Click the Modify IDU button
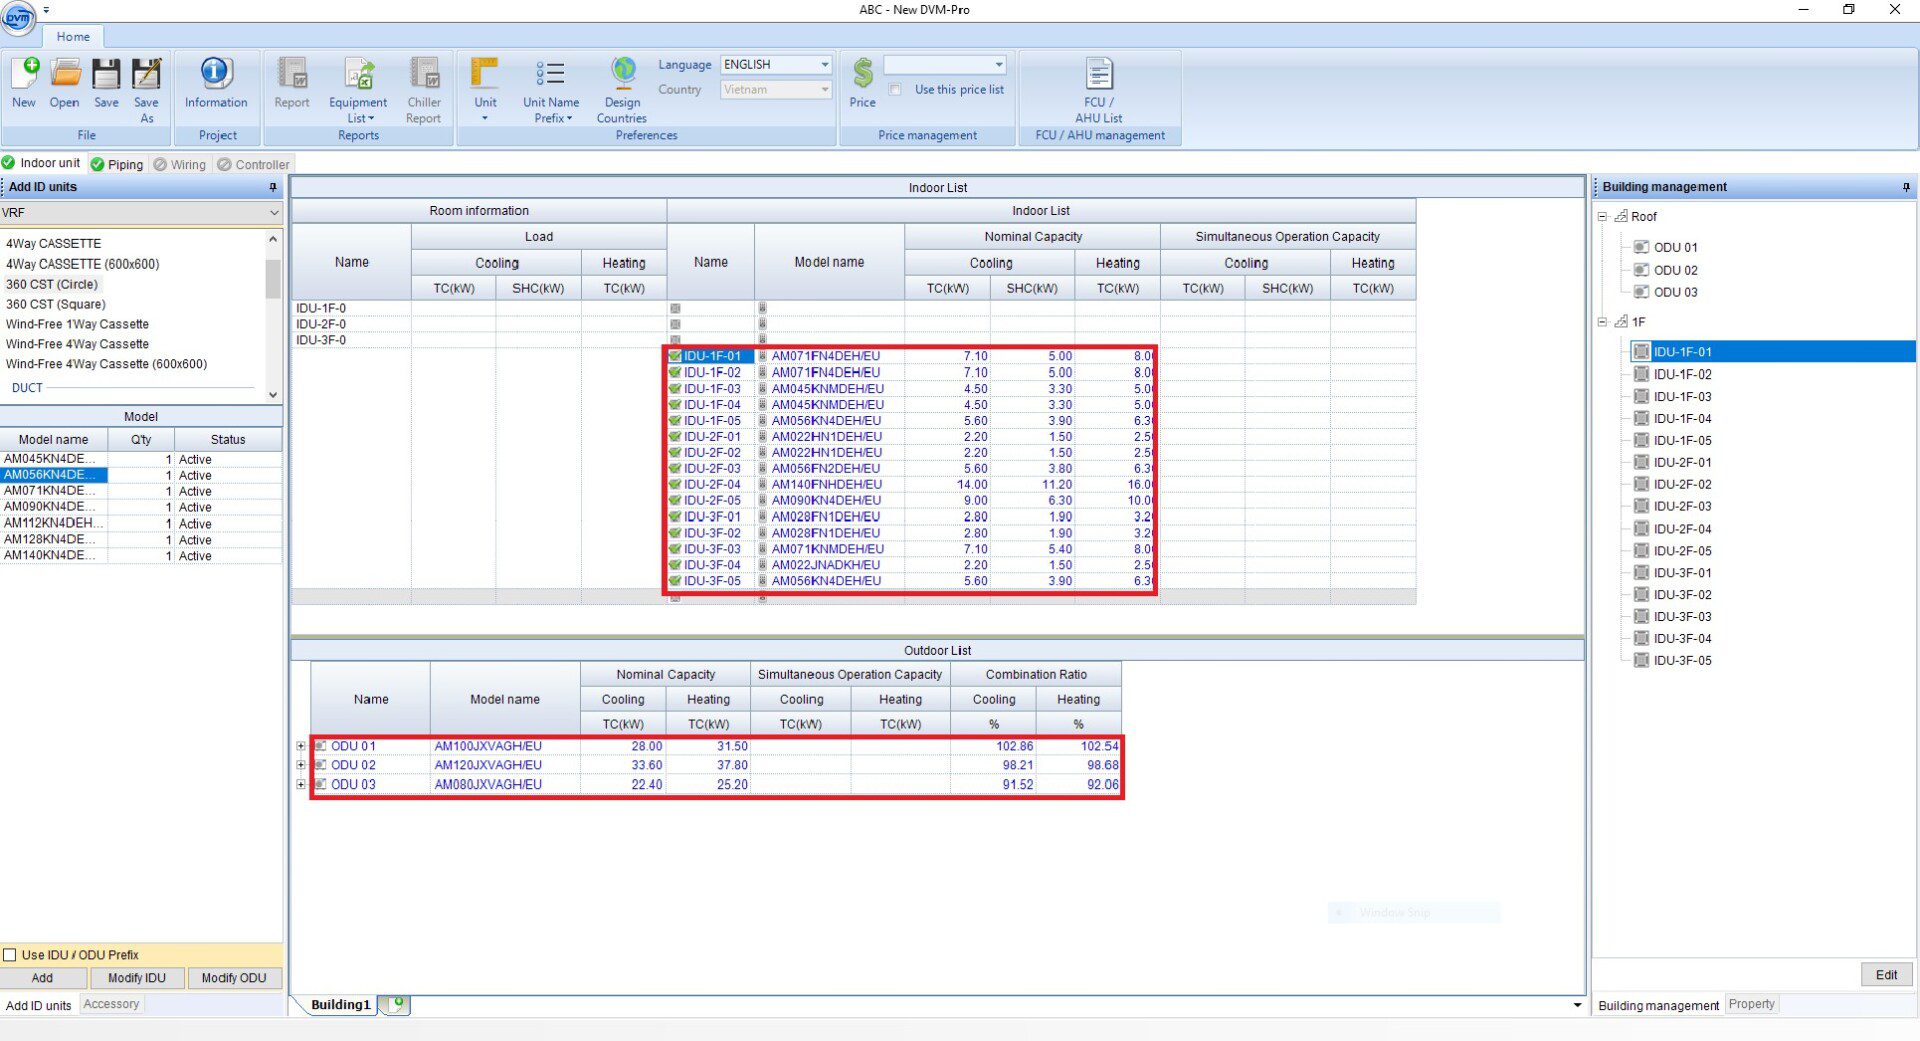 coord(137,978)
